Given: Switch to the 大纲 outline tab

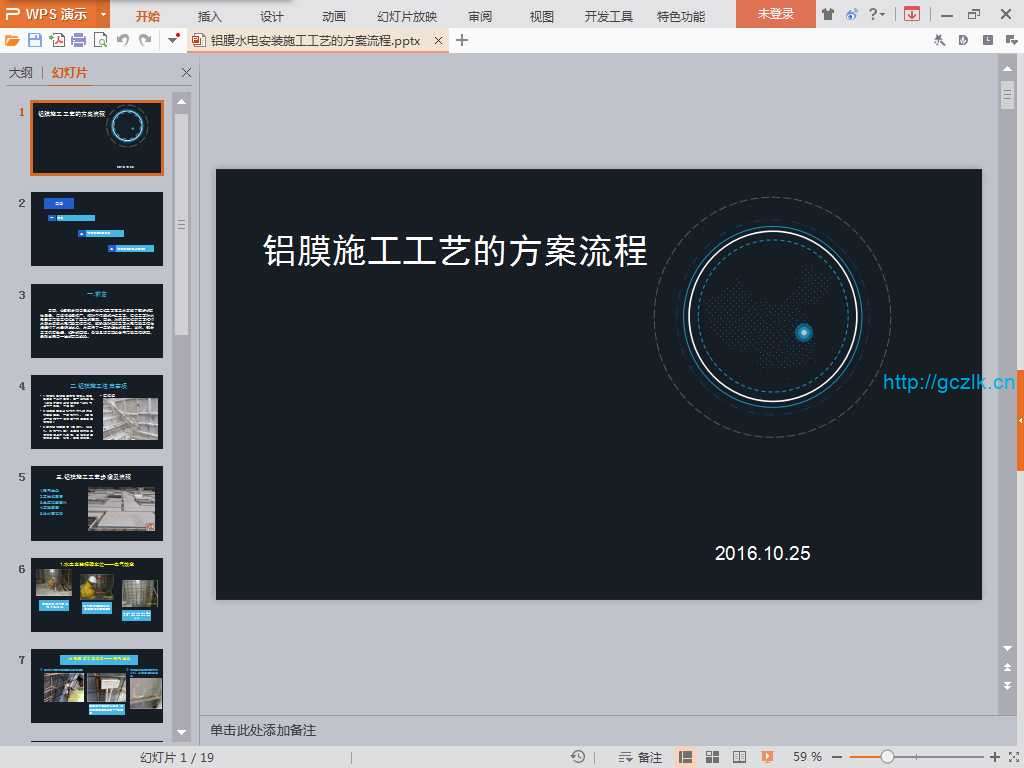Looking at the screenshot, I should 20,73.
